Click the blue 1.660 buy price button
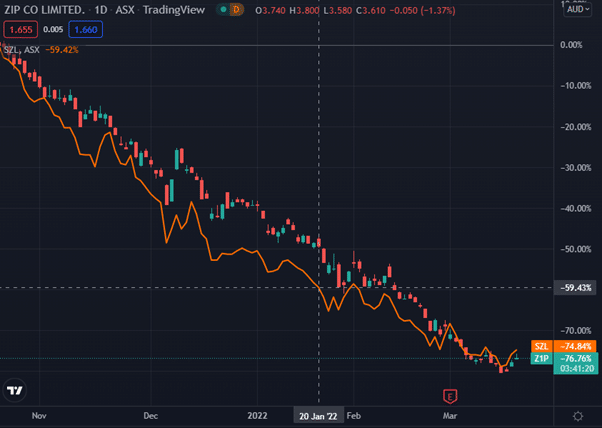 click(86, 30)
